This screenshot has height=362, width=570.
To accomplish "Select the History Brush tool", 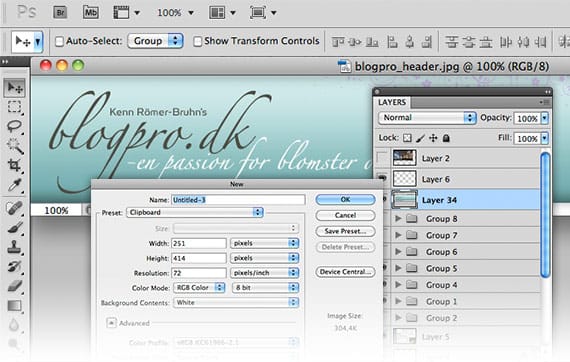I will tap(15, 266).
